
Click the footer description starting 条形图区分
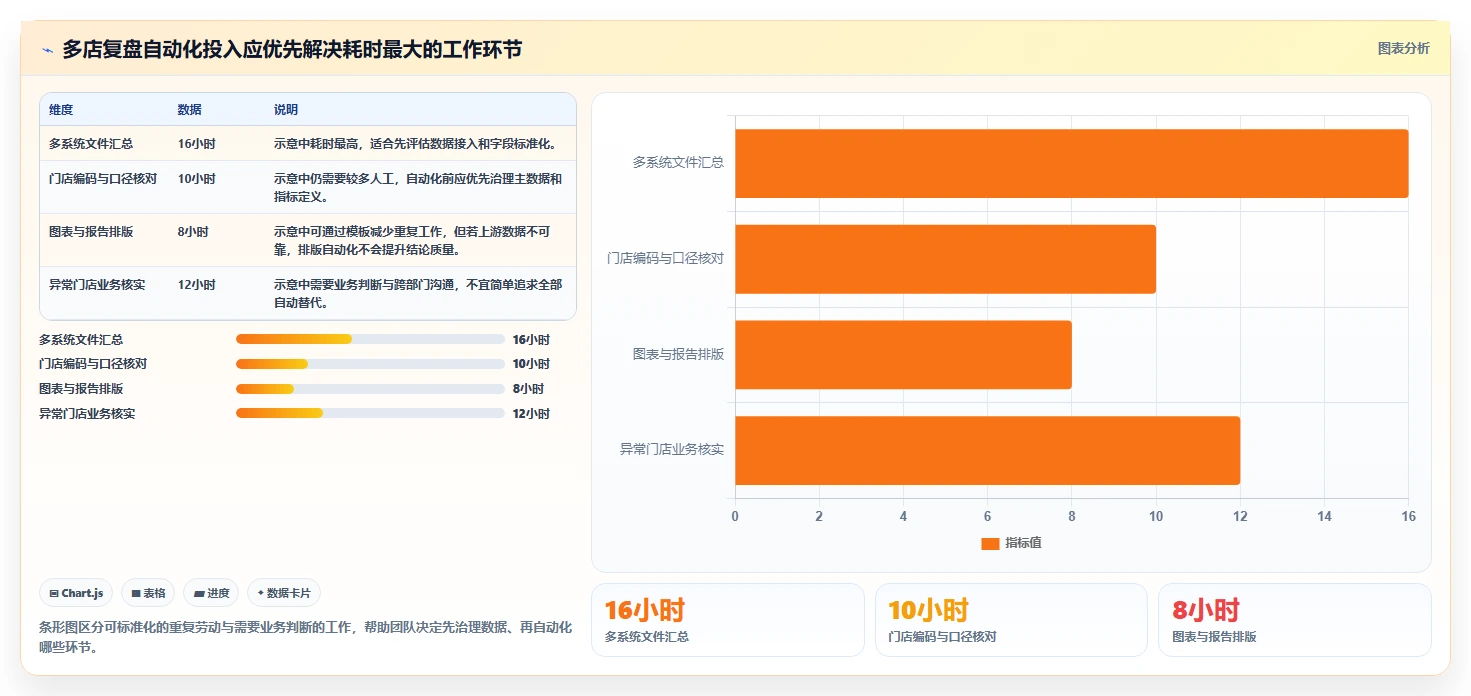305,637
